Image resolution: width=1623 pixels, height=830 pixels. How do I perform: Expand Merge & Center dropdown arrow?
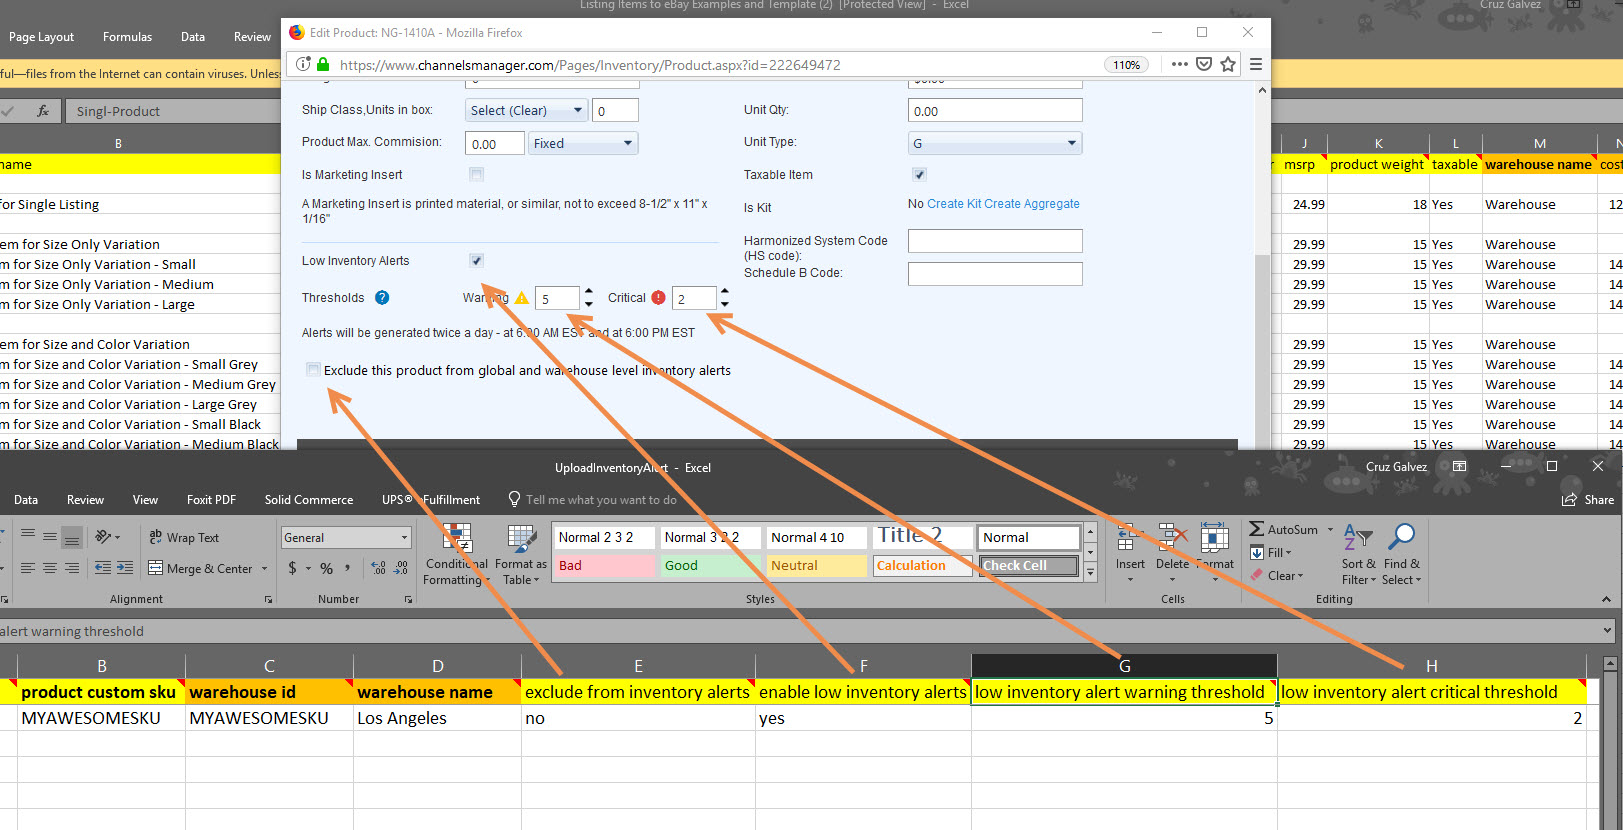pos(265,568)
